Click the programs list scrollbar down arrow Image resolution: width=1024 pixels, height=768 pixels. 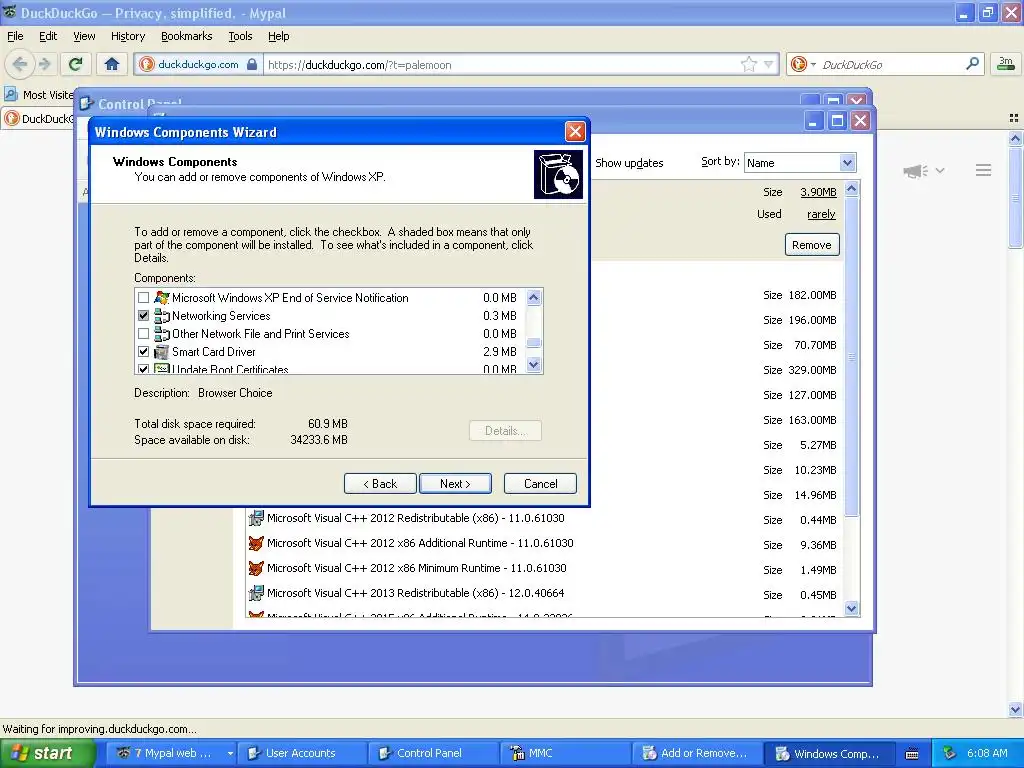pyautogui.click(x=851, y=609)
